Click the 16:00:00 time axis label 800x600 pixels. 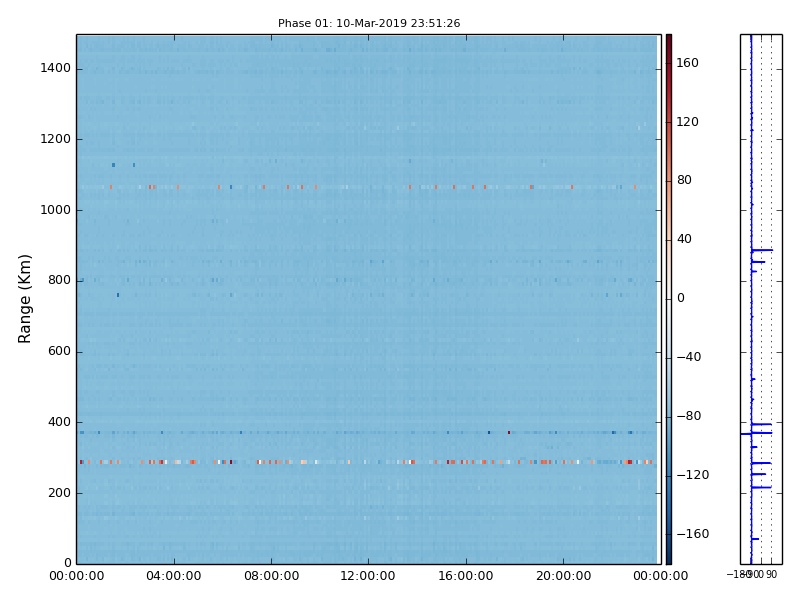[x=466, y=576]
